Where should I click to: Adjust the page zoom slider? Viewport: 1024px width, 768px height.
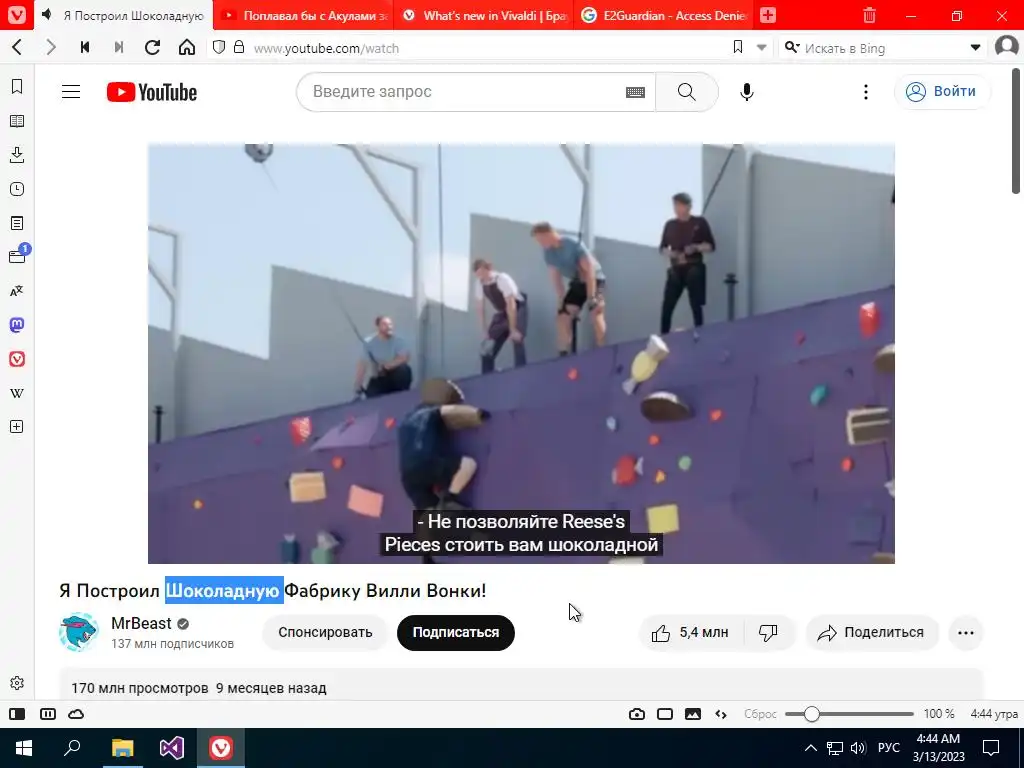[849, 714]
